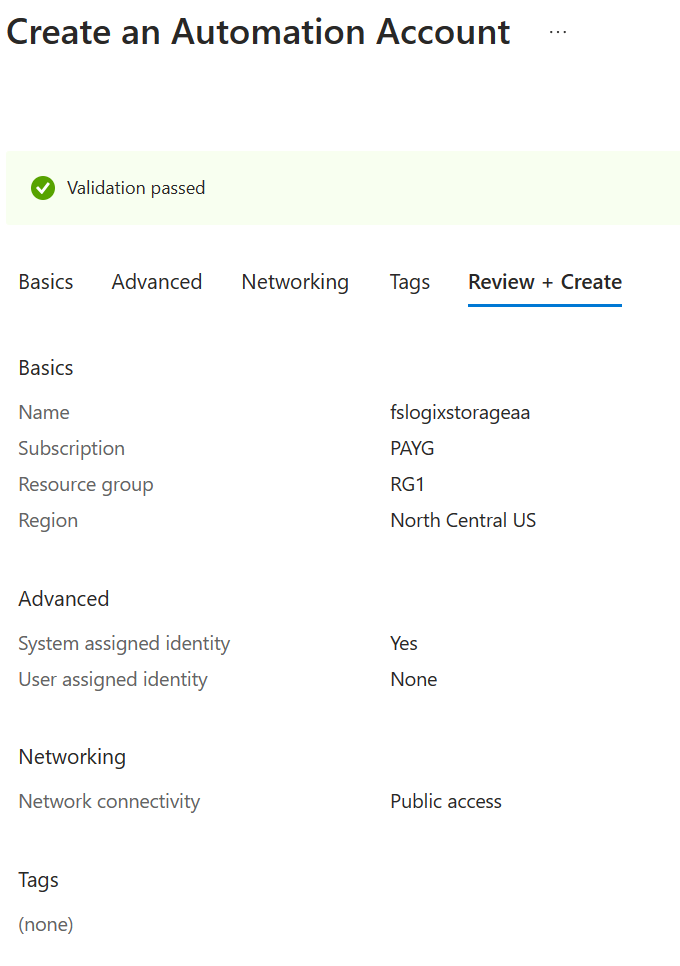Click the Basics section heading in the summary

46,368
